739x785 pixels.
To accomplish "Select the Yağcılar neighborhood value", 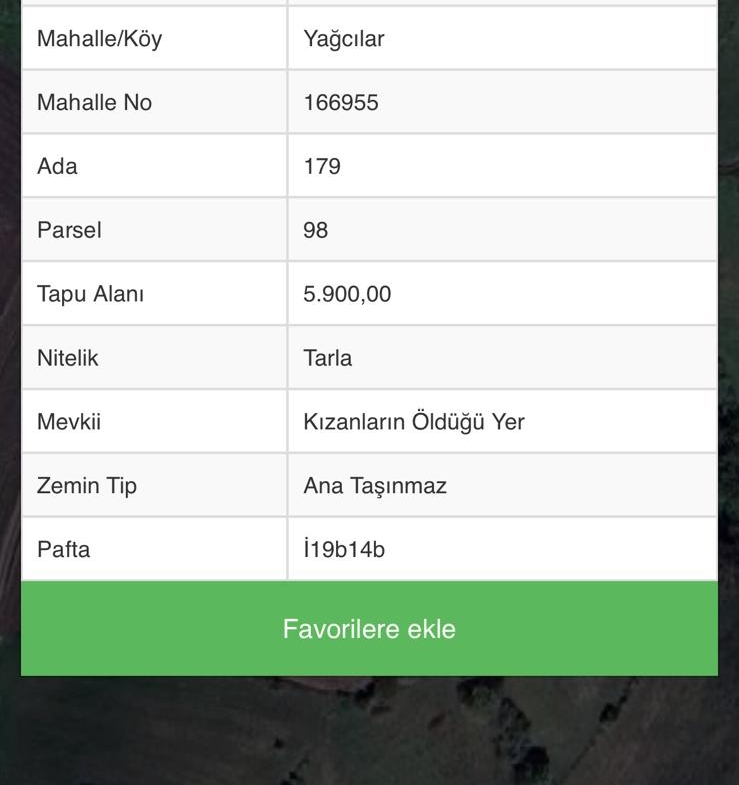I will coord(344,39).
